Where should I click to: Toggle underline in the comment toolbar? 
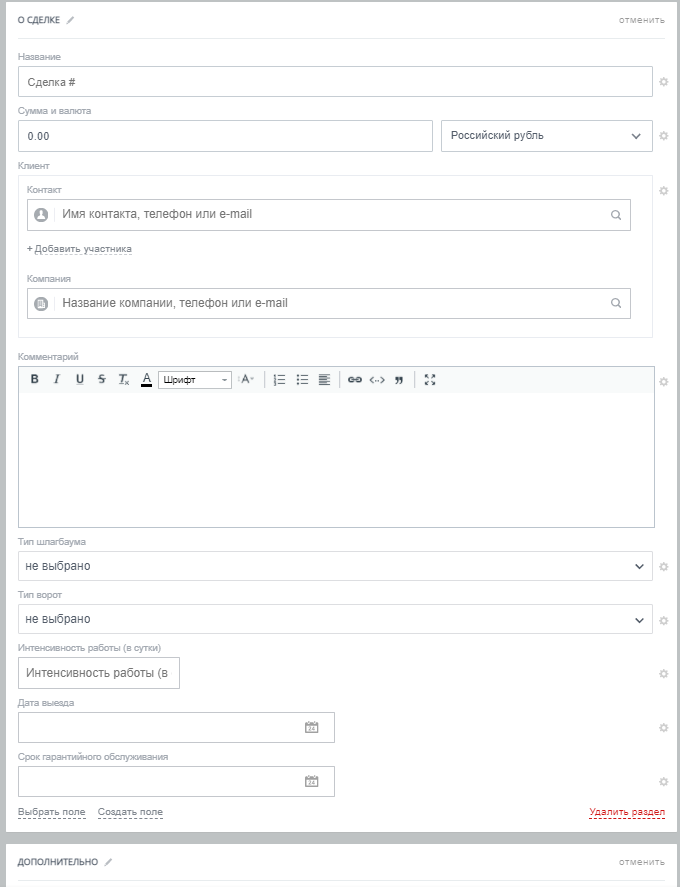(x=80, y=380)
